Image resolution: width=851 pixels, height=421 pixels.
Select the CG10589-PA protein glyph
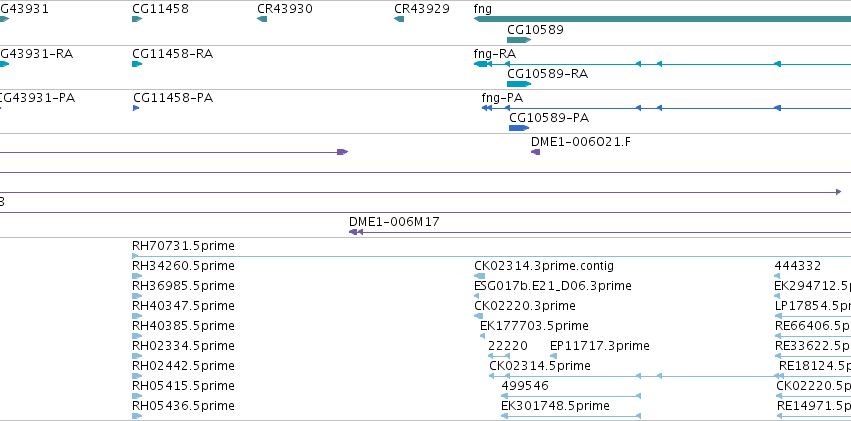pyautogui.click(x=519, y=128)
